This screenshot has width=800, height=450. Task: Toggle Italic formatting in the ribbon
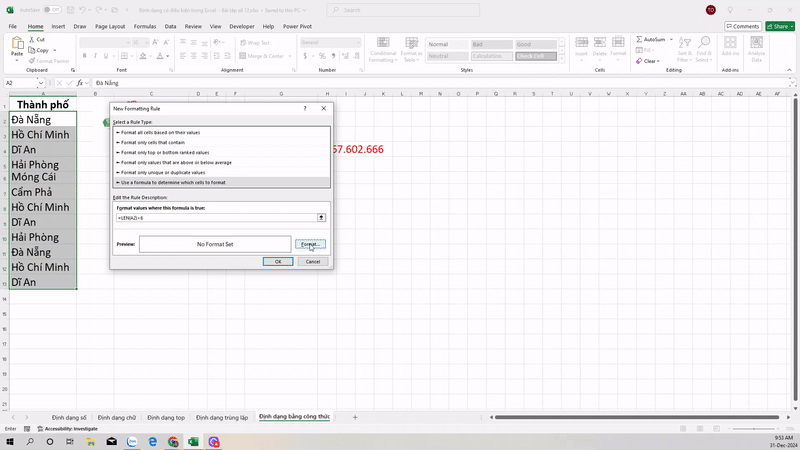[x=95, y=56]
